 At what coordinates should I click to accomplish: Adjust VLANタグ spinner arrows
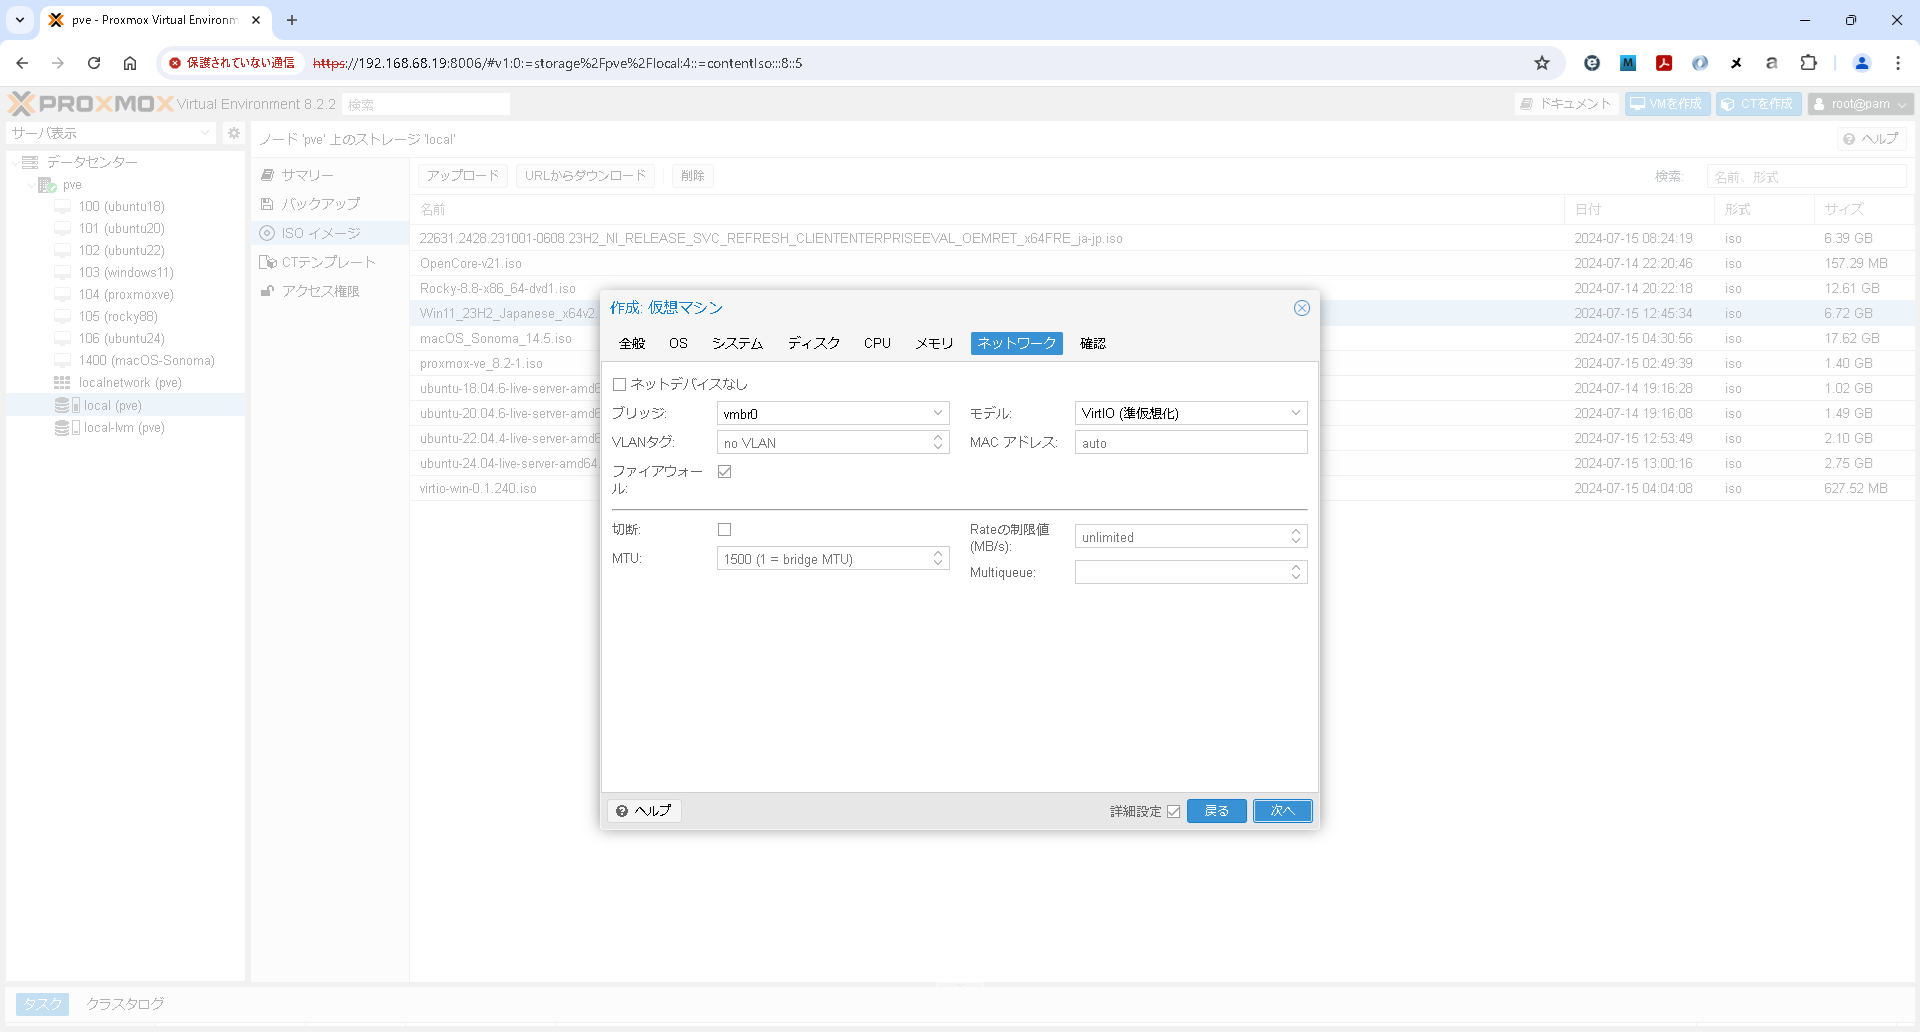(x=938, y=442)
